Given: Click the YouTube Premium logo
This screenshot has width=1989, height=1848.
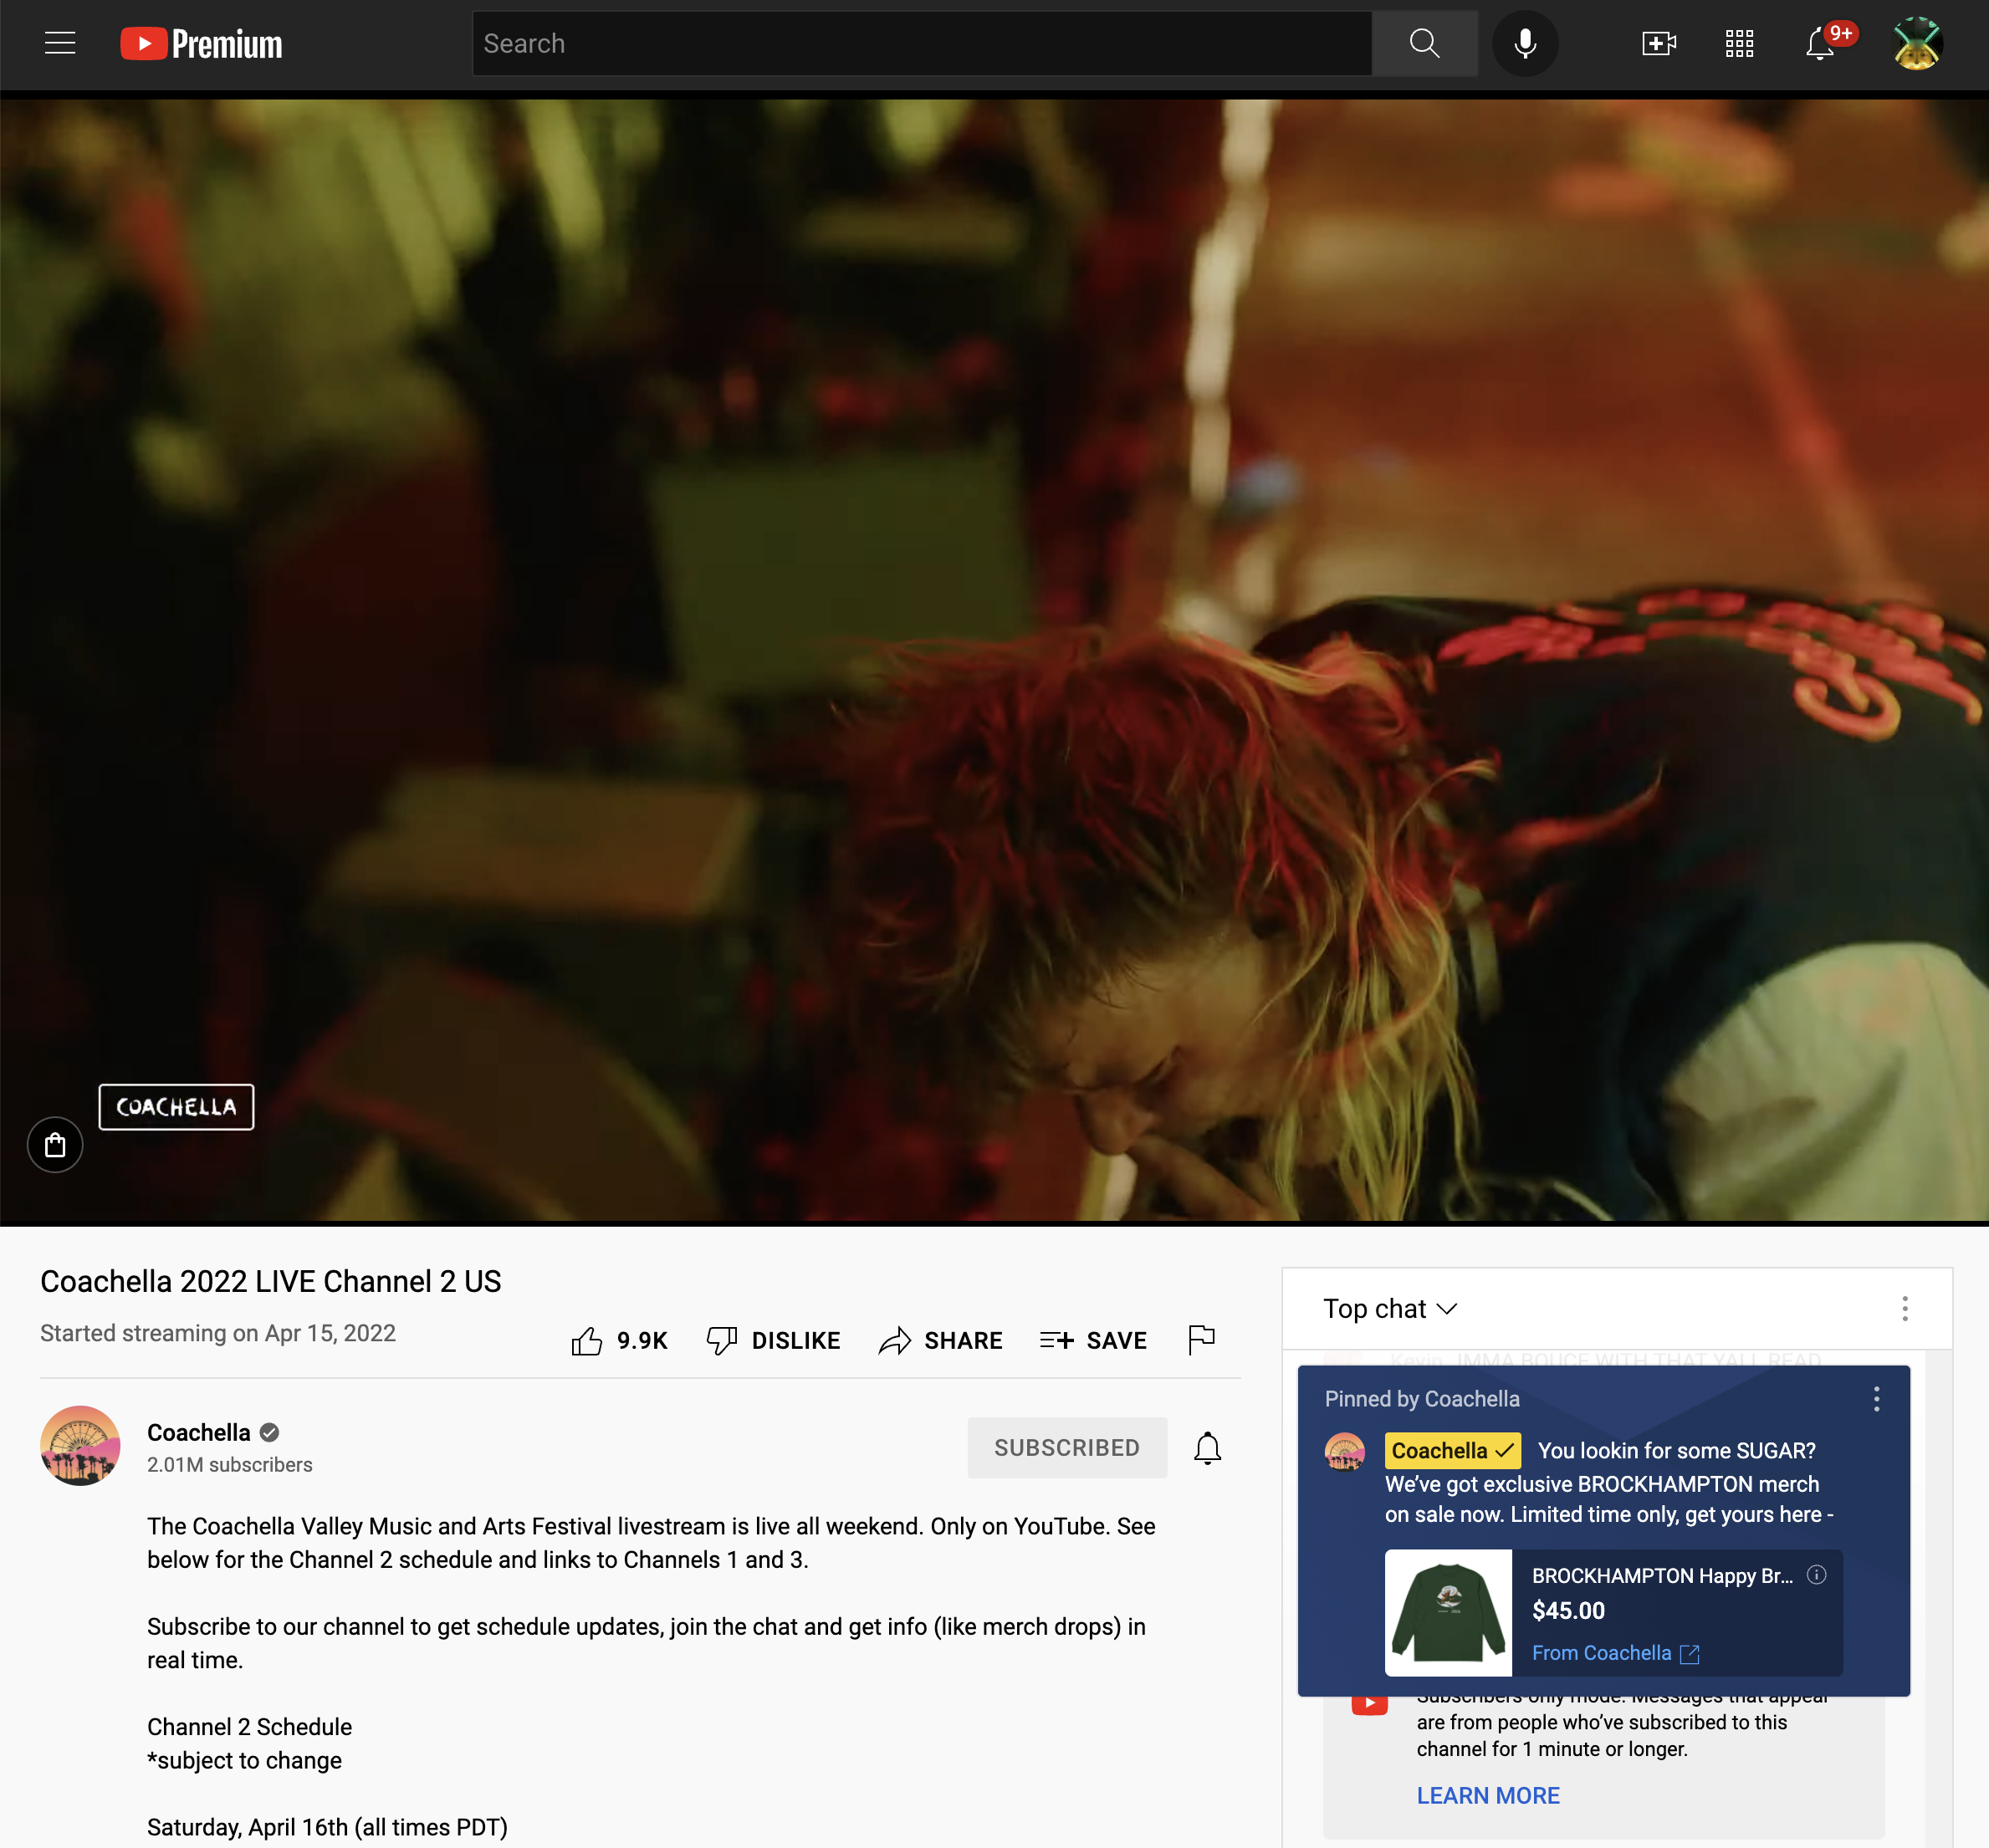Looking at the screenshot, I should tap(201, 44).
